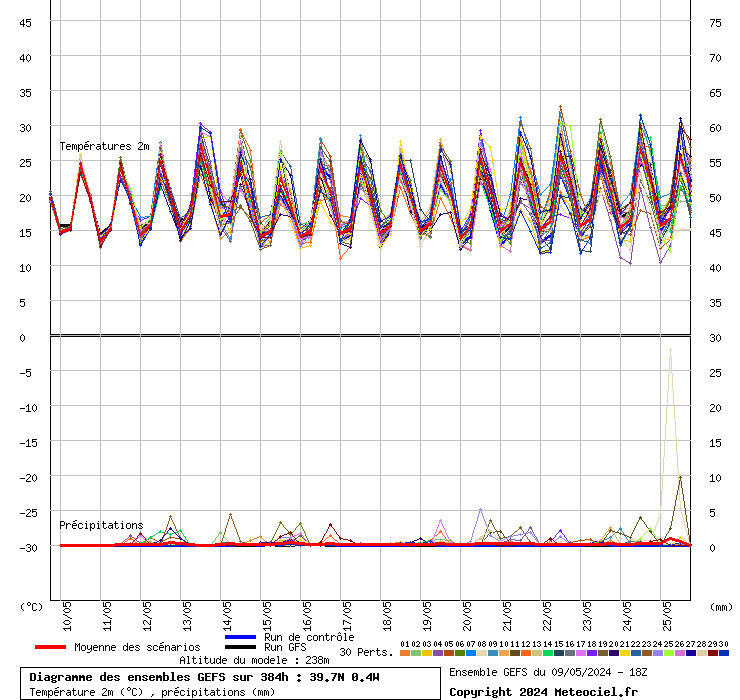Click the 25/05 date label
This screenshot has height=700, width=740.
[667, 611]
